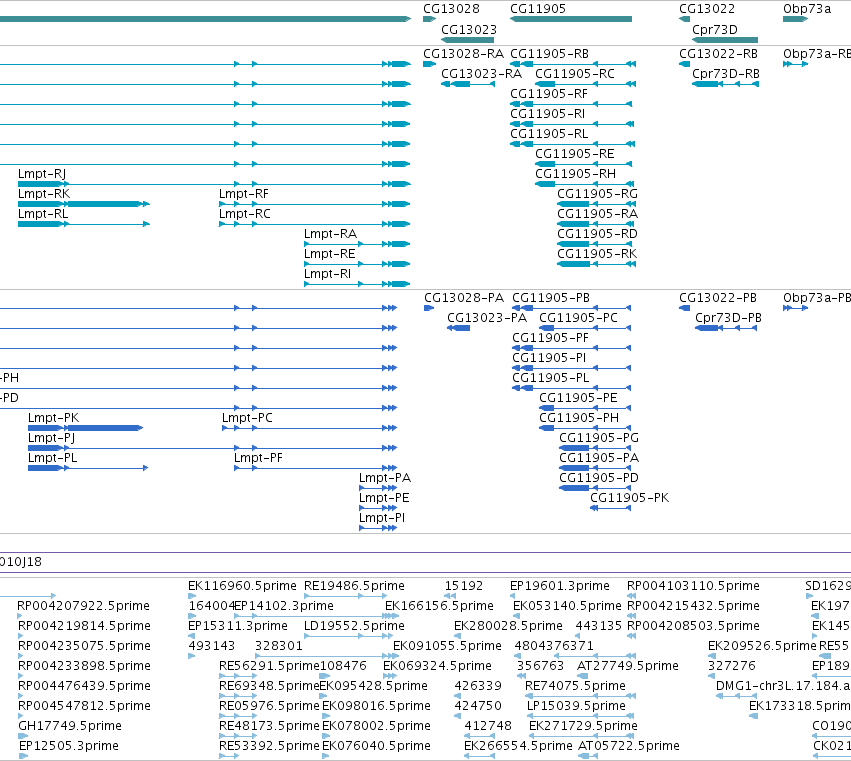Viewport: 851px width, 761px height.
Task: Click EST EP12505.3prime
Action: (68, 746)
